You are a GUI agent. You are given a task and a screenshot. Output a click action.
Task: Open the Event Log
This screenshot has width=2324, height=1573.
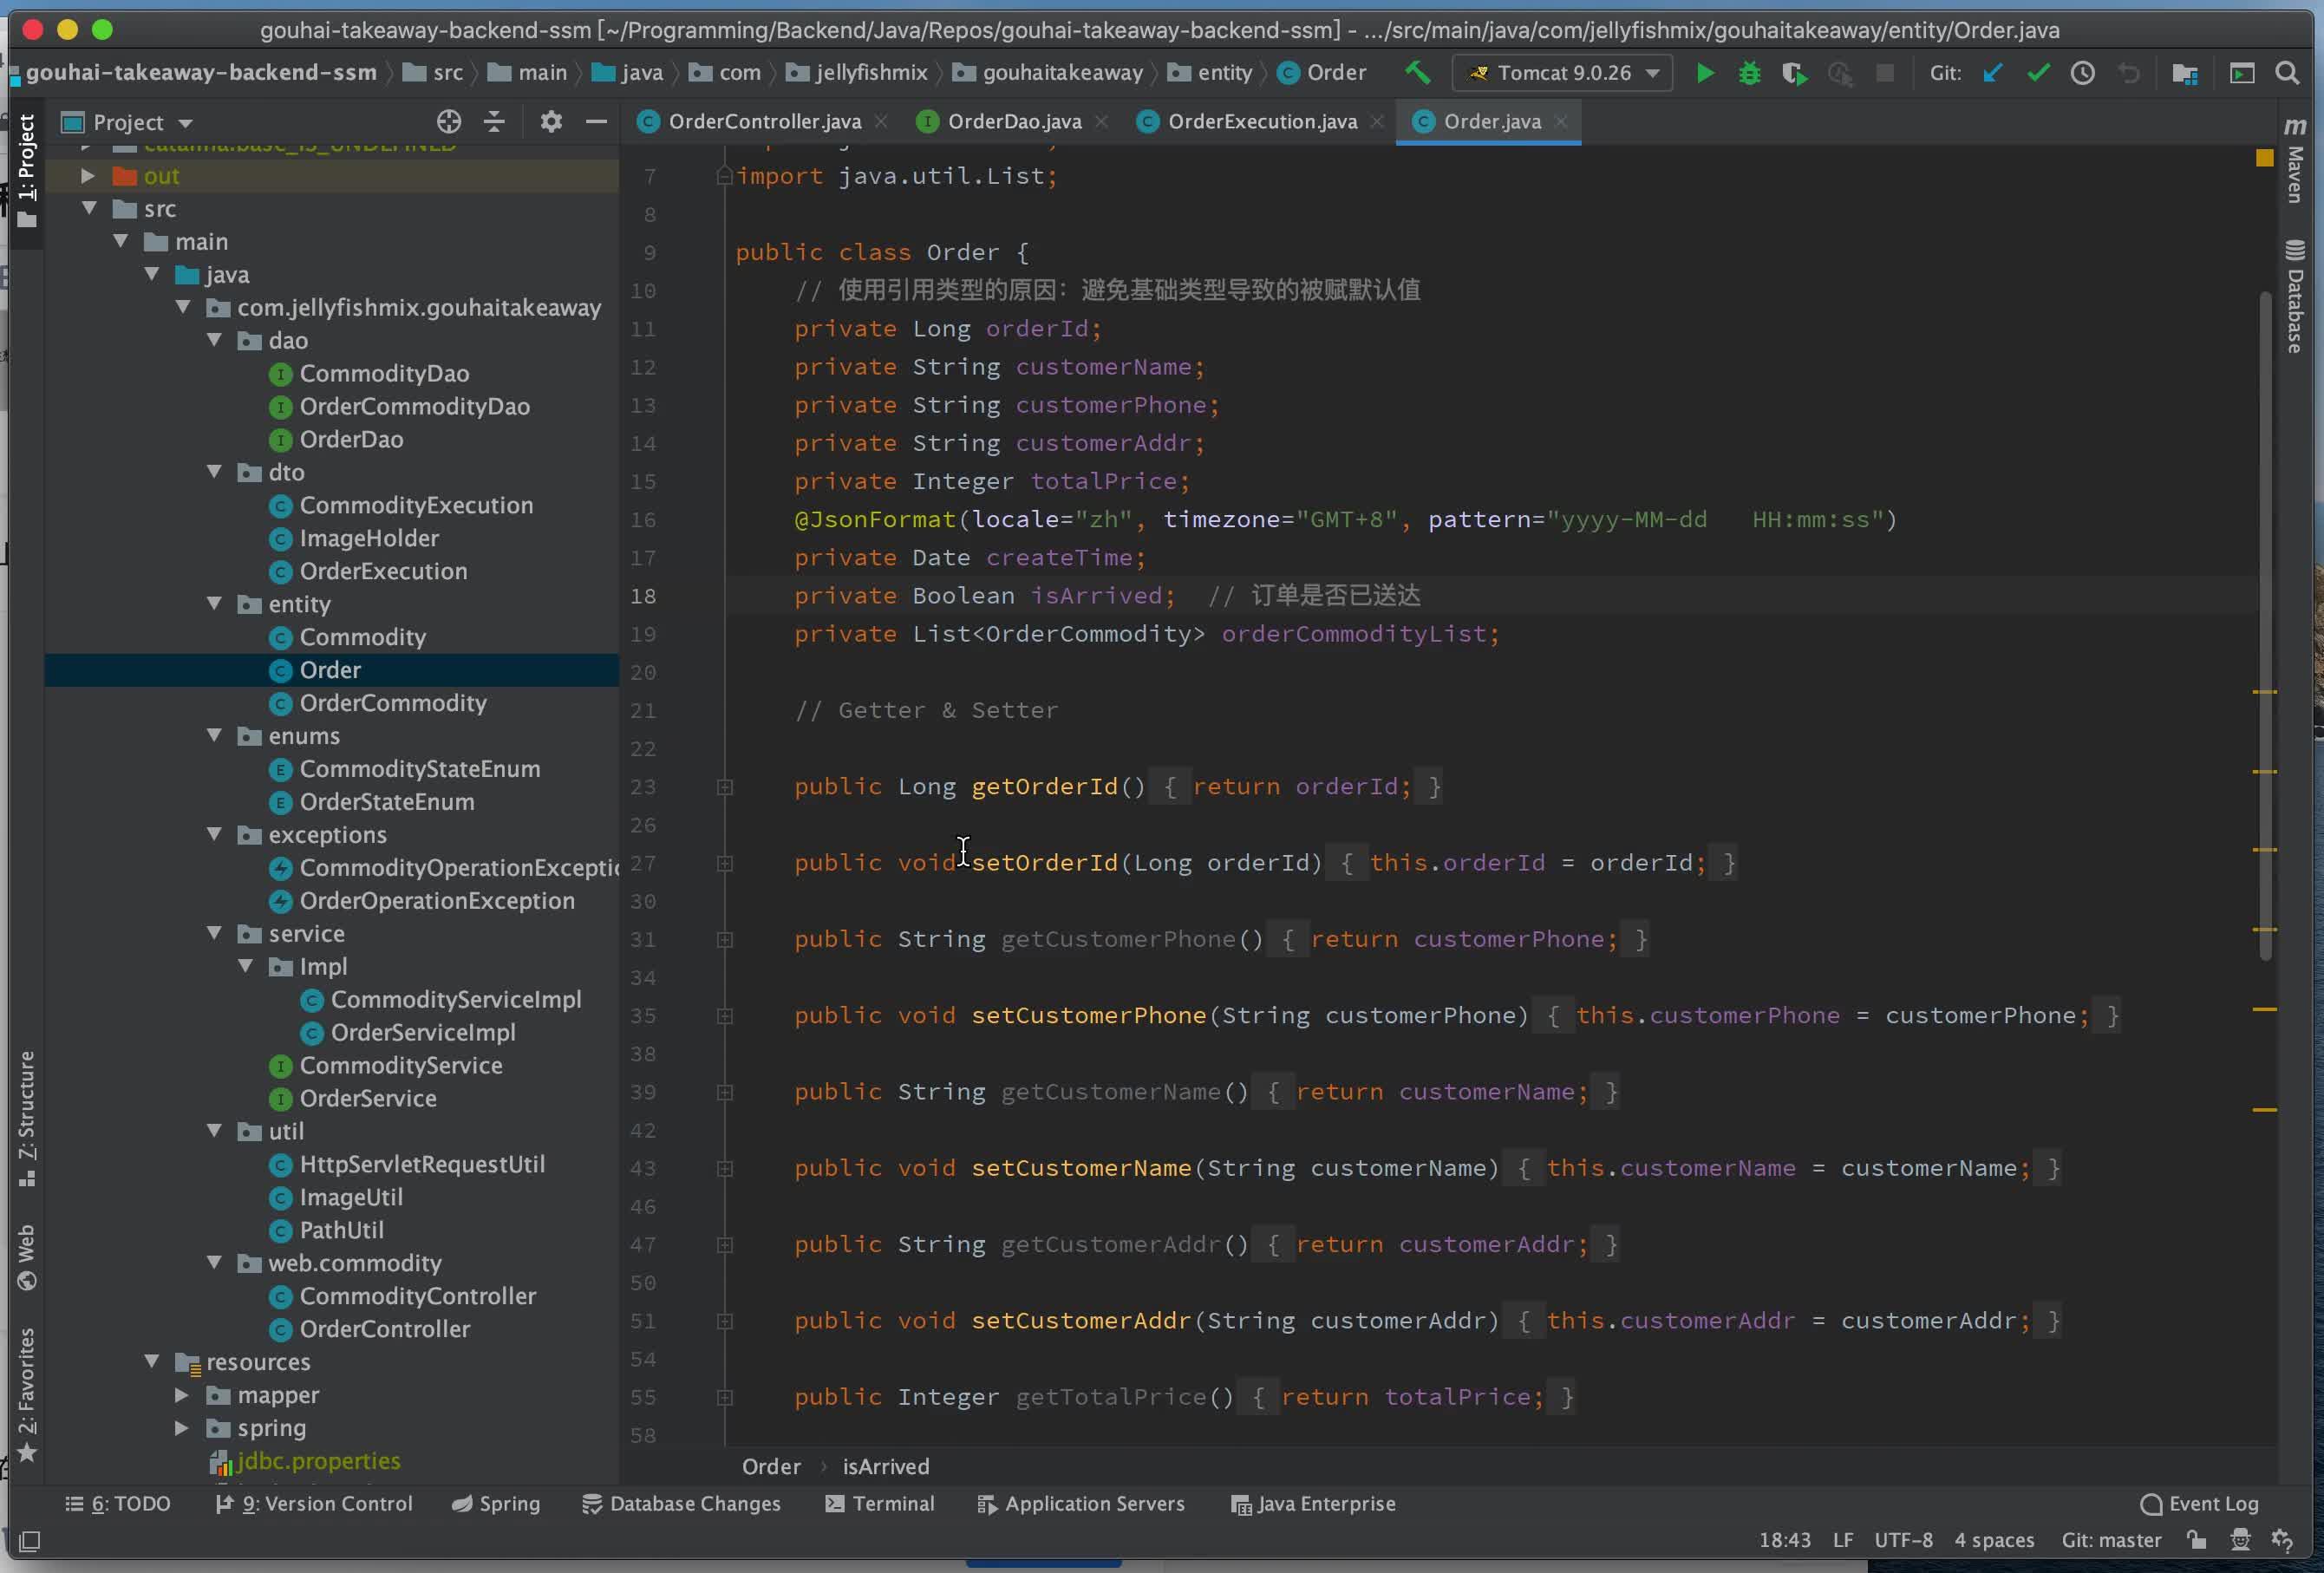pyautogui.click(x=2199, y=1504)
